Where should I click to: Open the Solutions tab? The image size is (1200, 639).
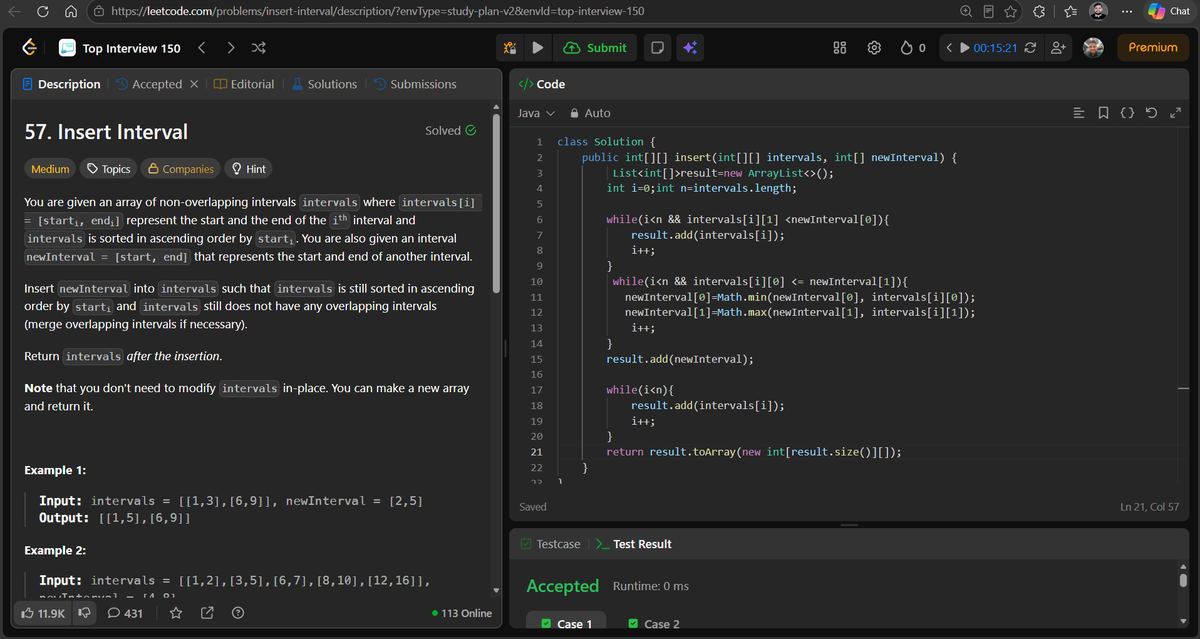point(324,84)
